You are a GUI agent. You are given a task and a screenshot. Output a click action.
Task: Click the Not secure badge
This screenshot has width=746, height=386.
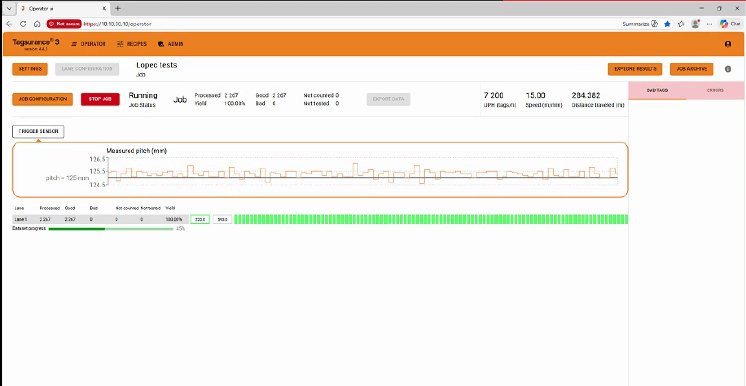(64, 24)
